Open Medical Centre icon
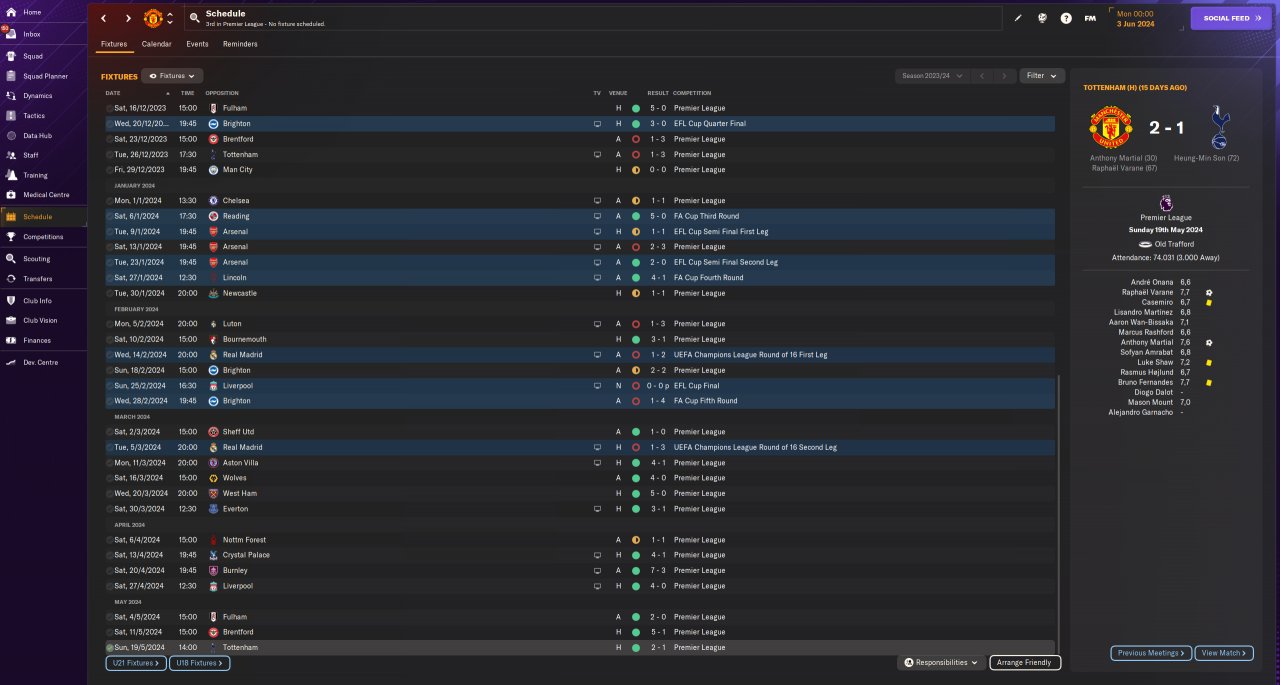The width and height of the screenshot is (1280, 685). click(11, 195)
